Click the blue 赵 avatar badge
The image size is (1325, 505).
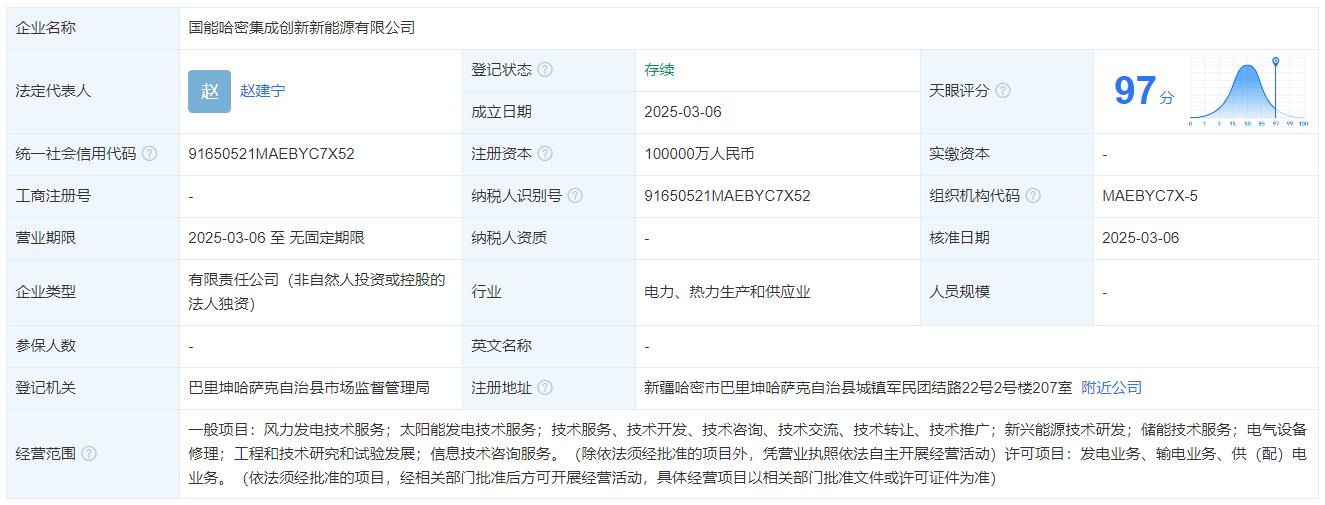pyautogui.click(x=209, y=91)
